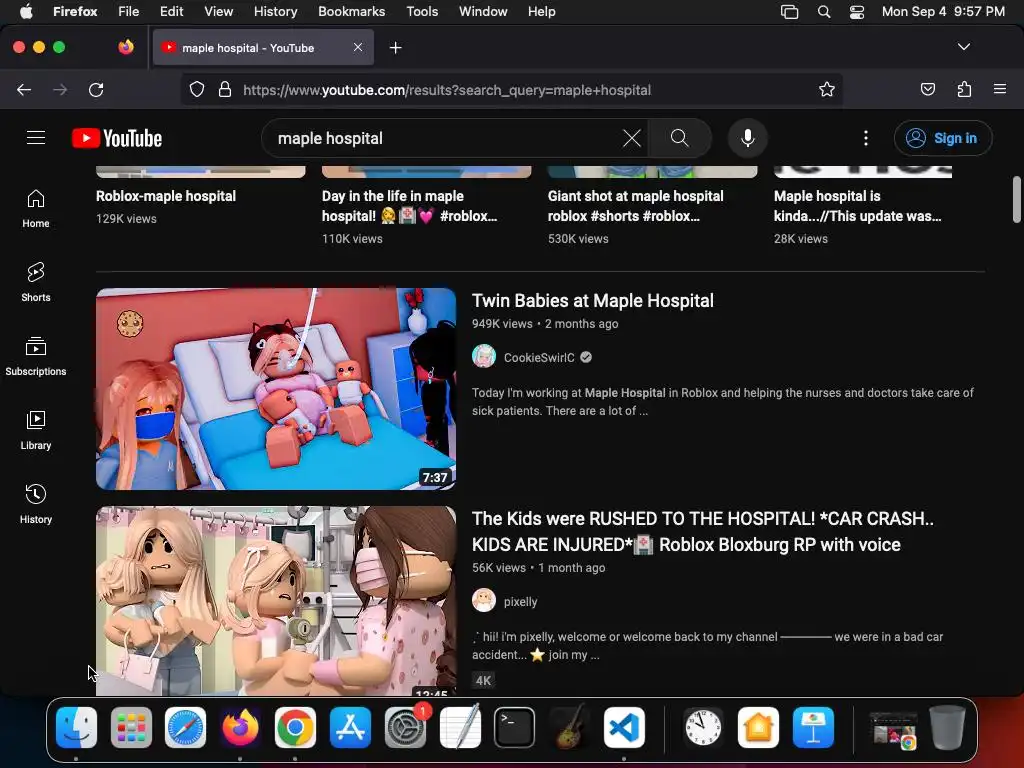Click the magnifier search button

(x=680, y=138)
